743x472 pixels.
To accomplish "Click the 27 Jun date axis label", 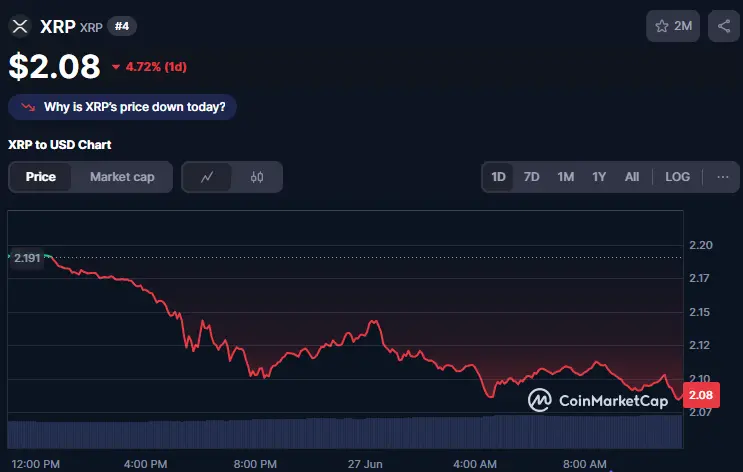I will [365, 464].
